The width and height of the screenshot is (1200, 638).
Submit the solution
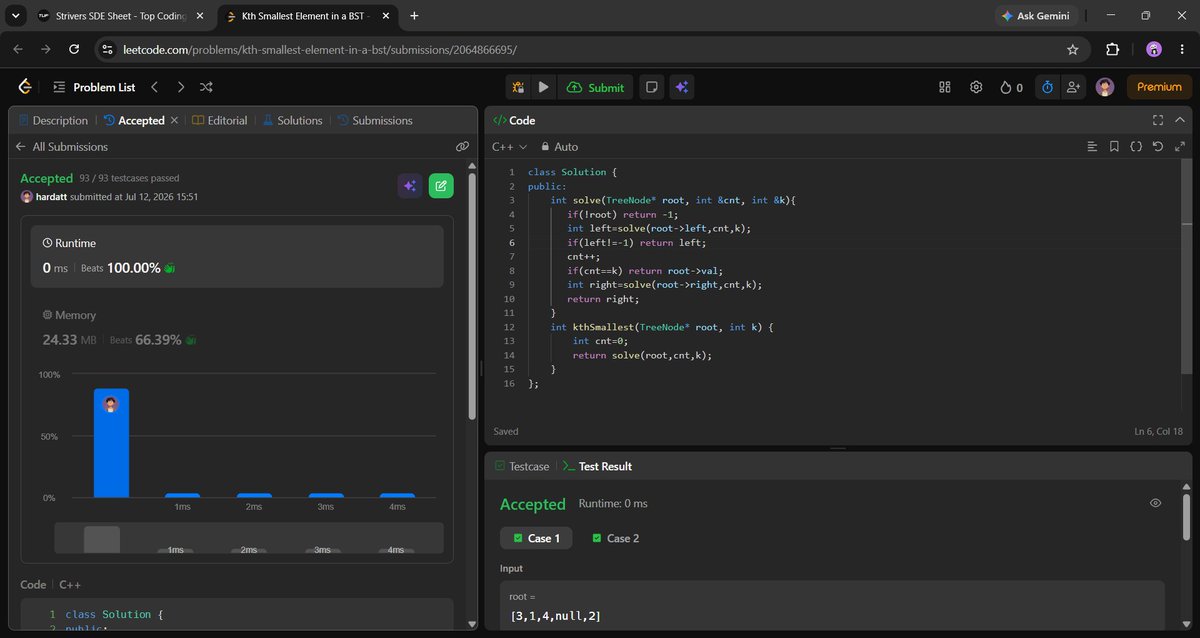coord(595,87)
